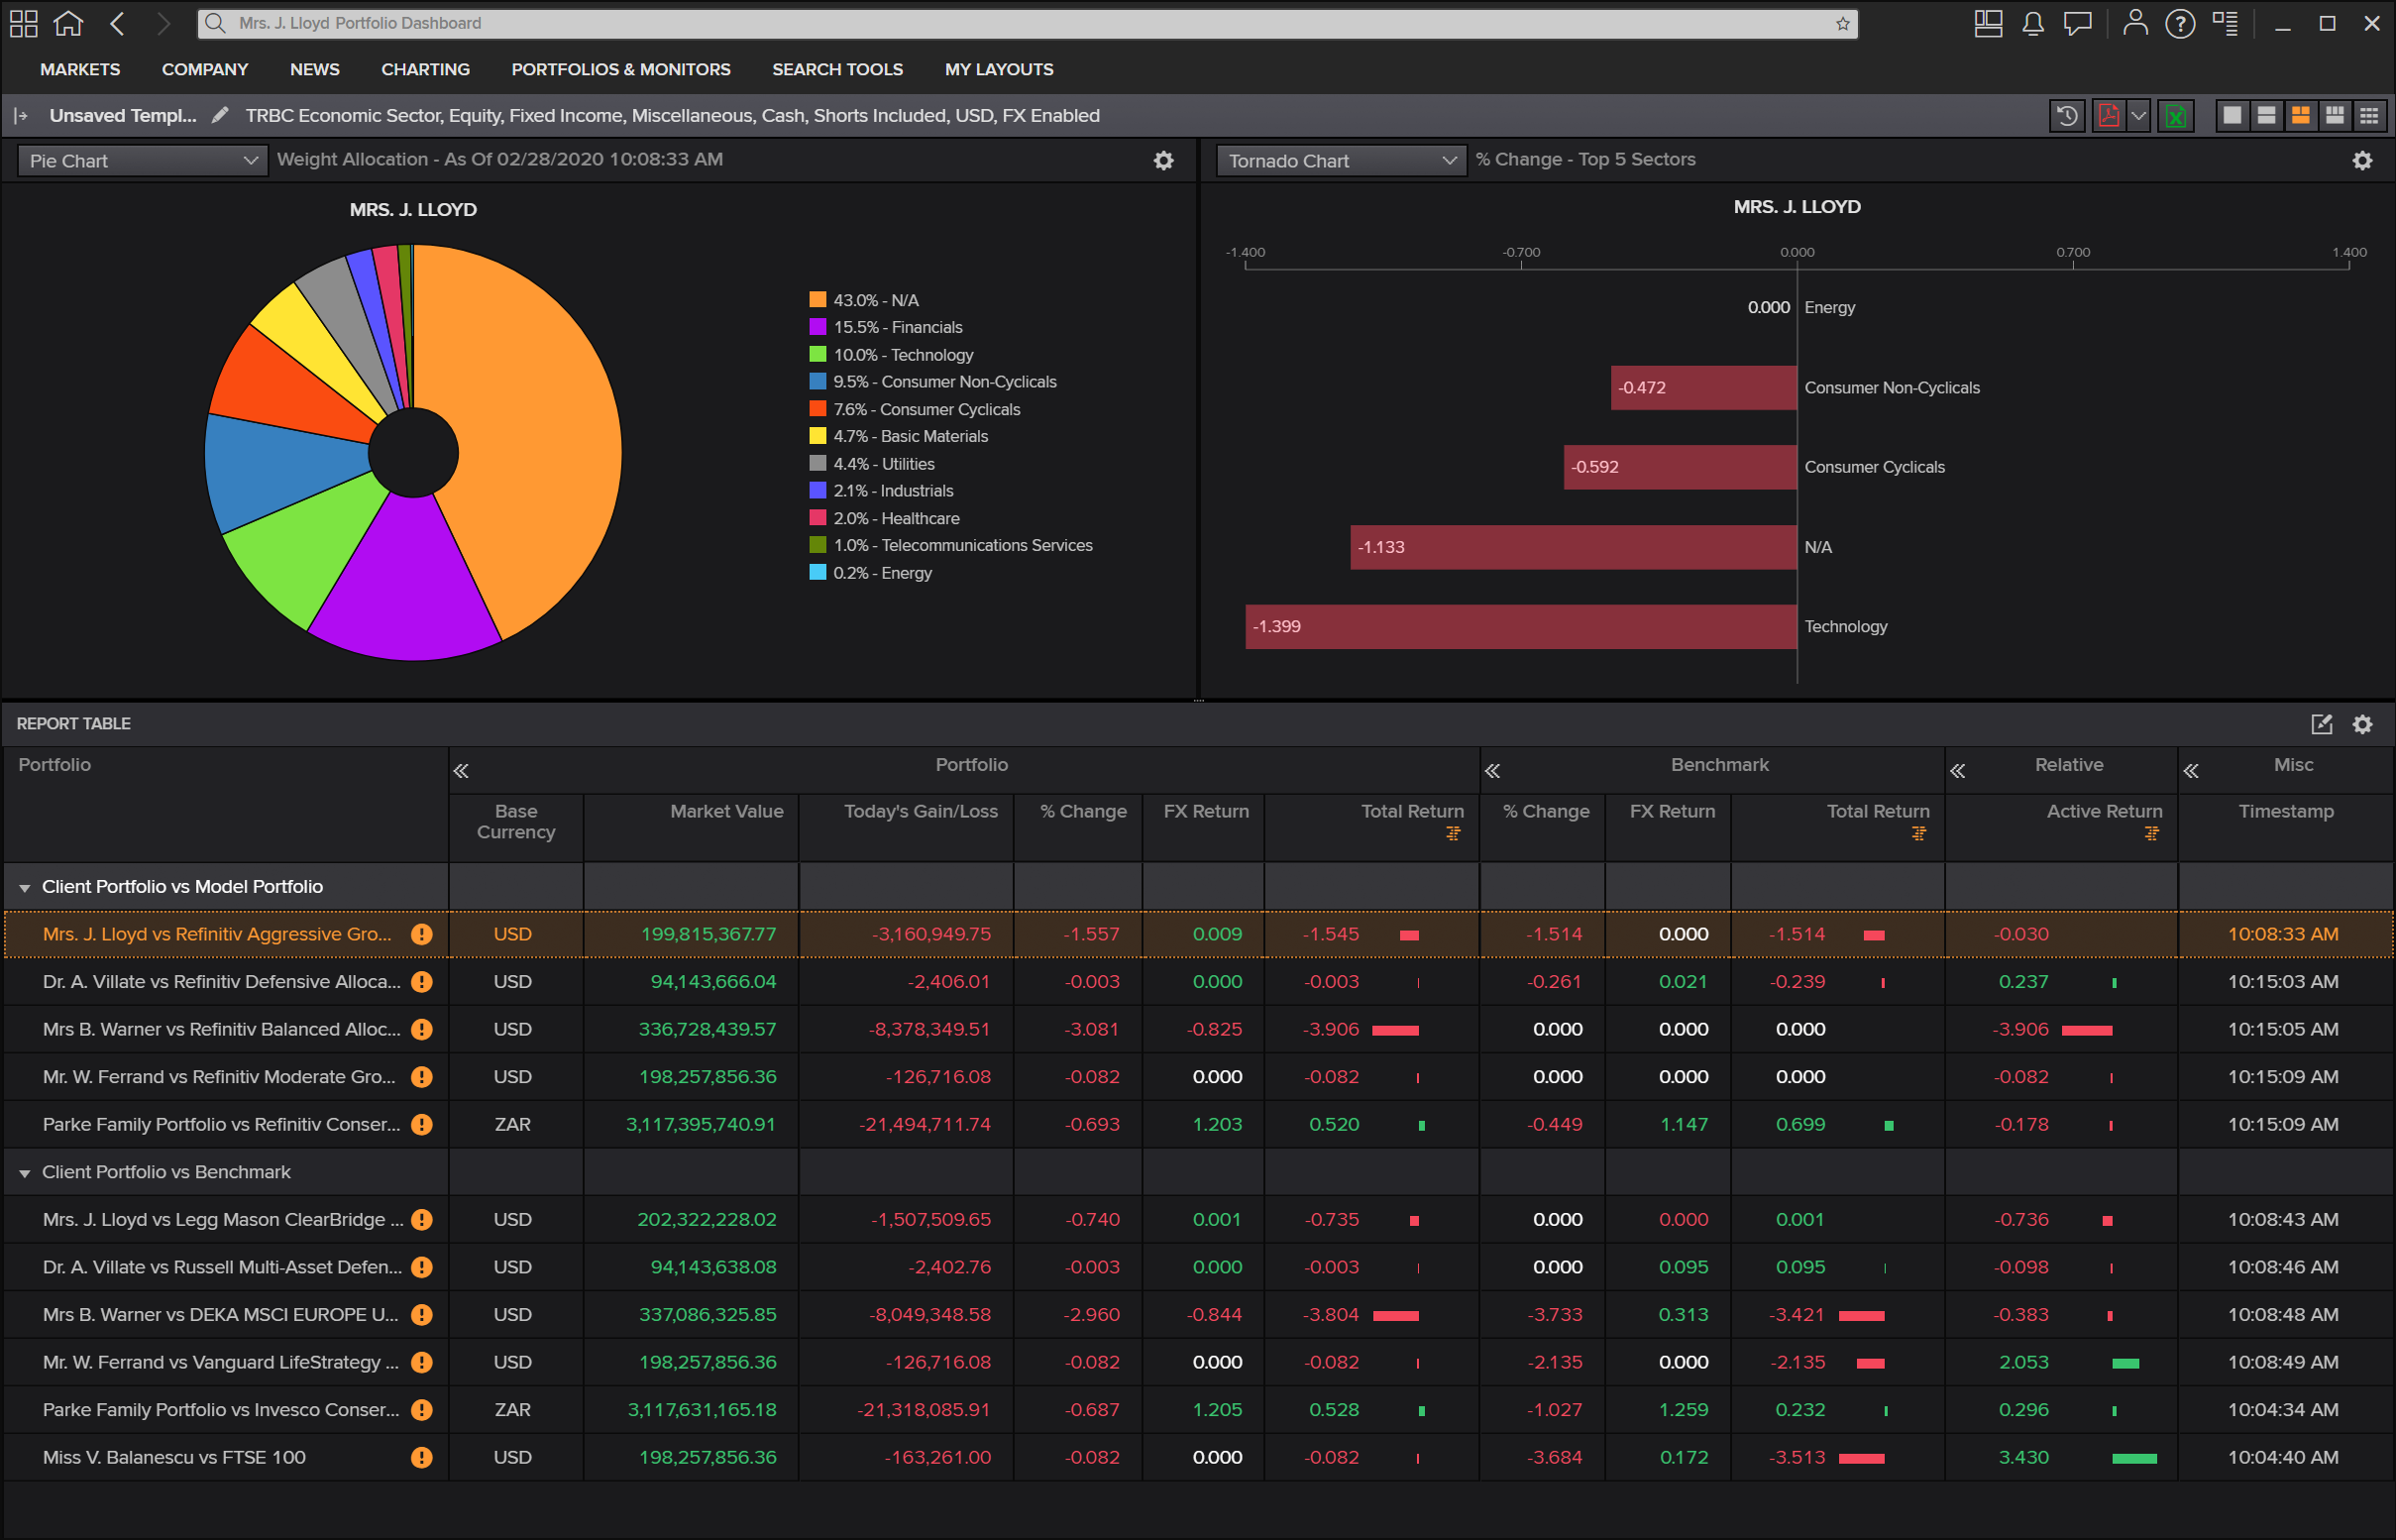The width and height of the screenshot is (2396, 1540).
Task: Open the NEWS menu
Action: [315, 69]
